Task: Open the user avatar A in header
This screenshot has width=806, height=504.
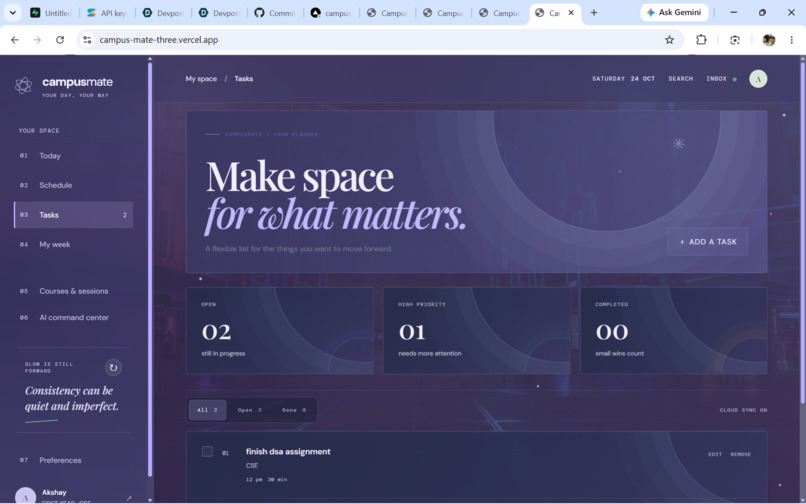Action: (x=758, y=79)
